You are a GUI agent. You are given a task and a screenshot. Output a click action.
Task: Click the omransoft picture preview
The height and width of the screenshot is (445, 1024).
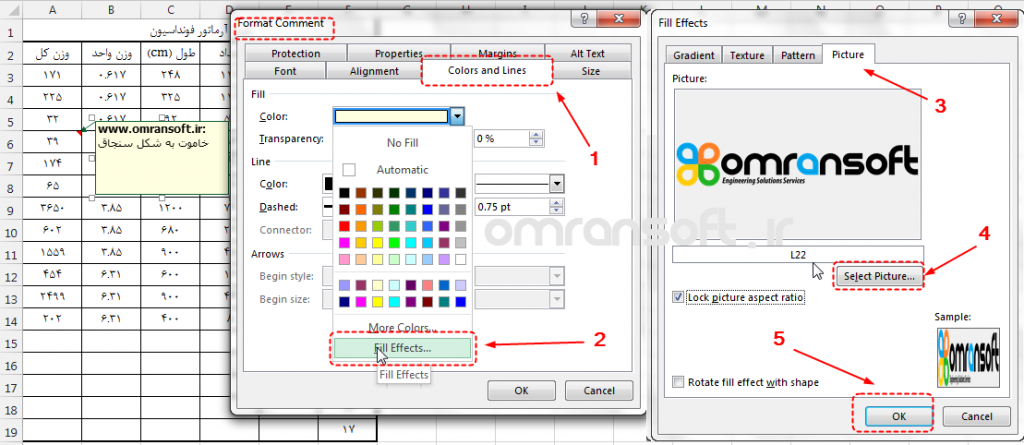(x=798, y=165)
